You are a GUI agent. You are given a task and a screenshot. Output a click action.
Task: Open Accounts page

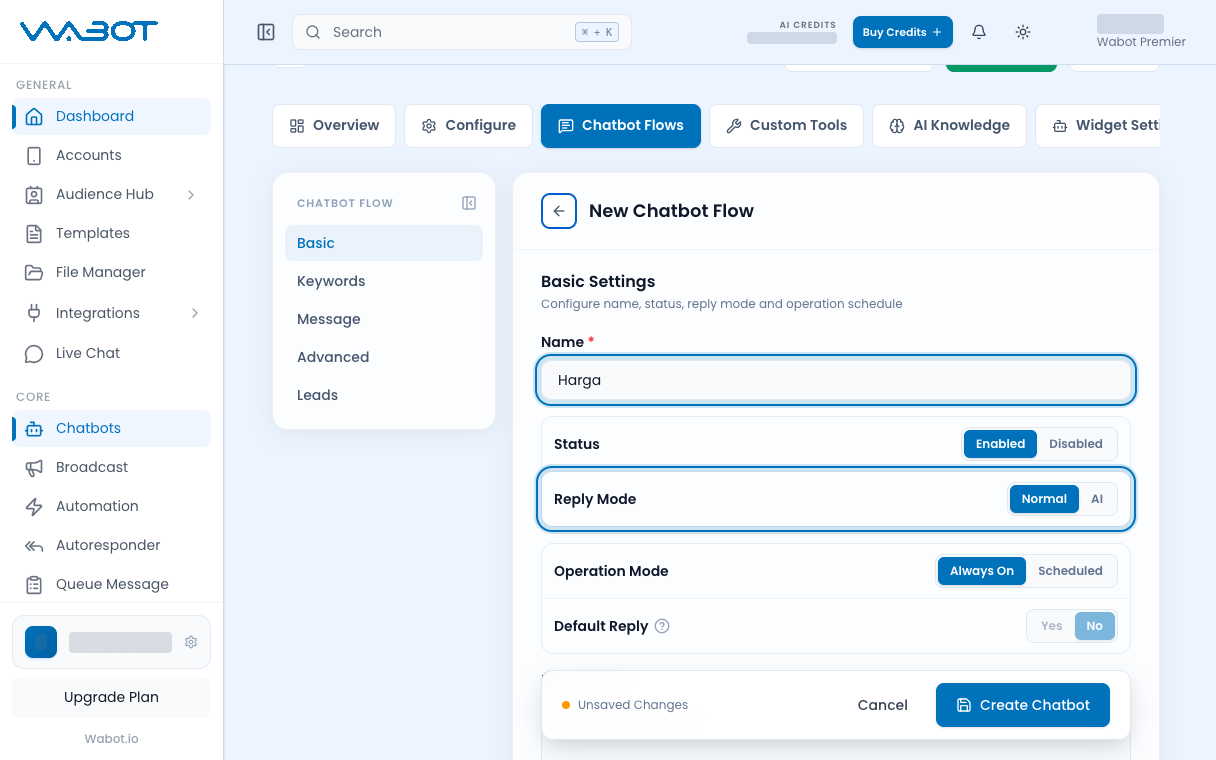[112, 155]
